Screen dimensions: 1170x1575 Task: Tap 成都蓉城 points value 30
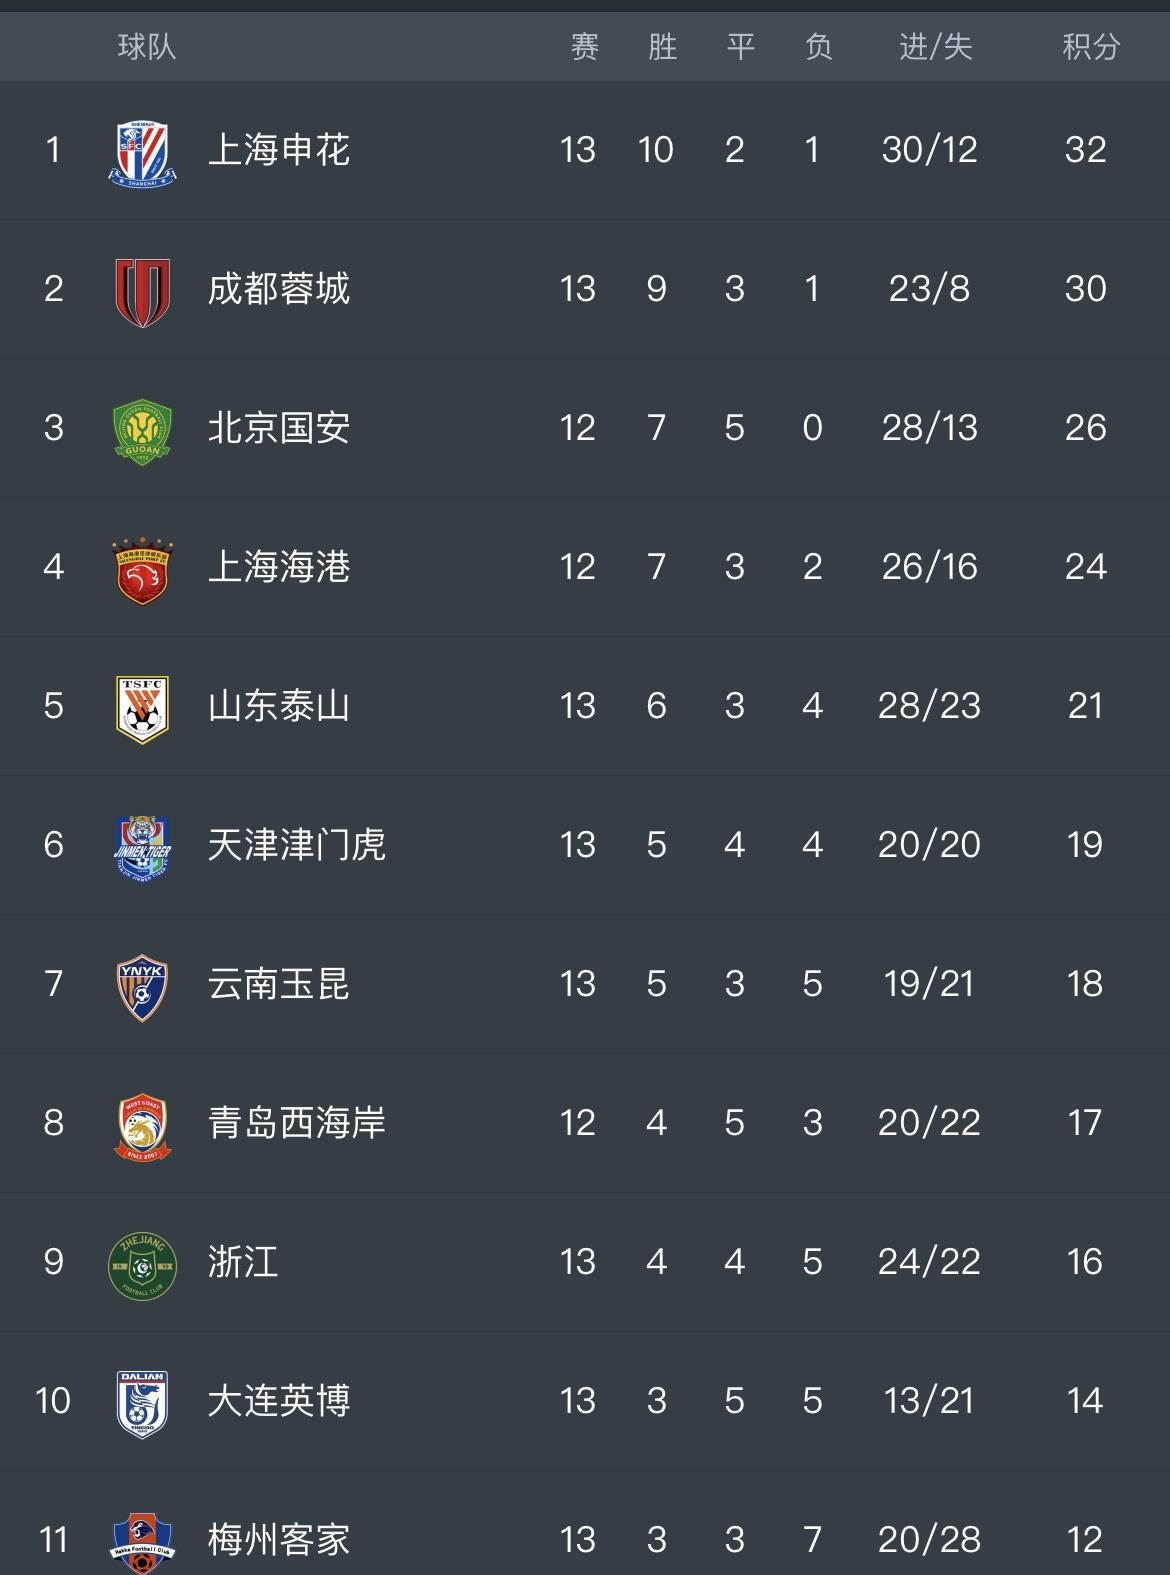point(1085,289)
